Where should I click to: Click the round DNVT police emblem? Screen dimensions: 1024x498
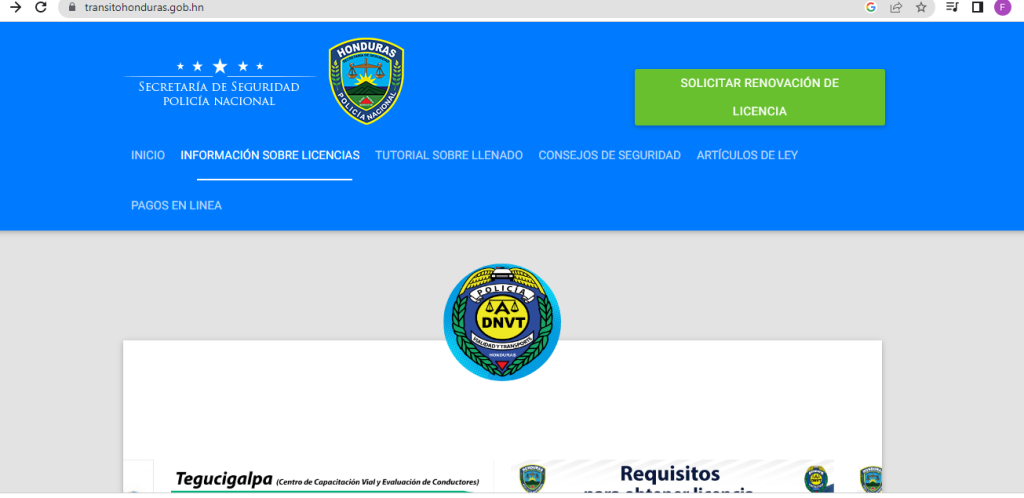pyautogui.click(x=502, y=322)
